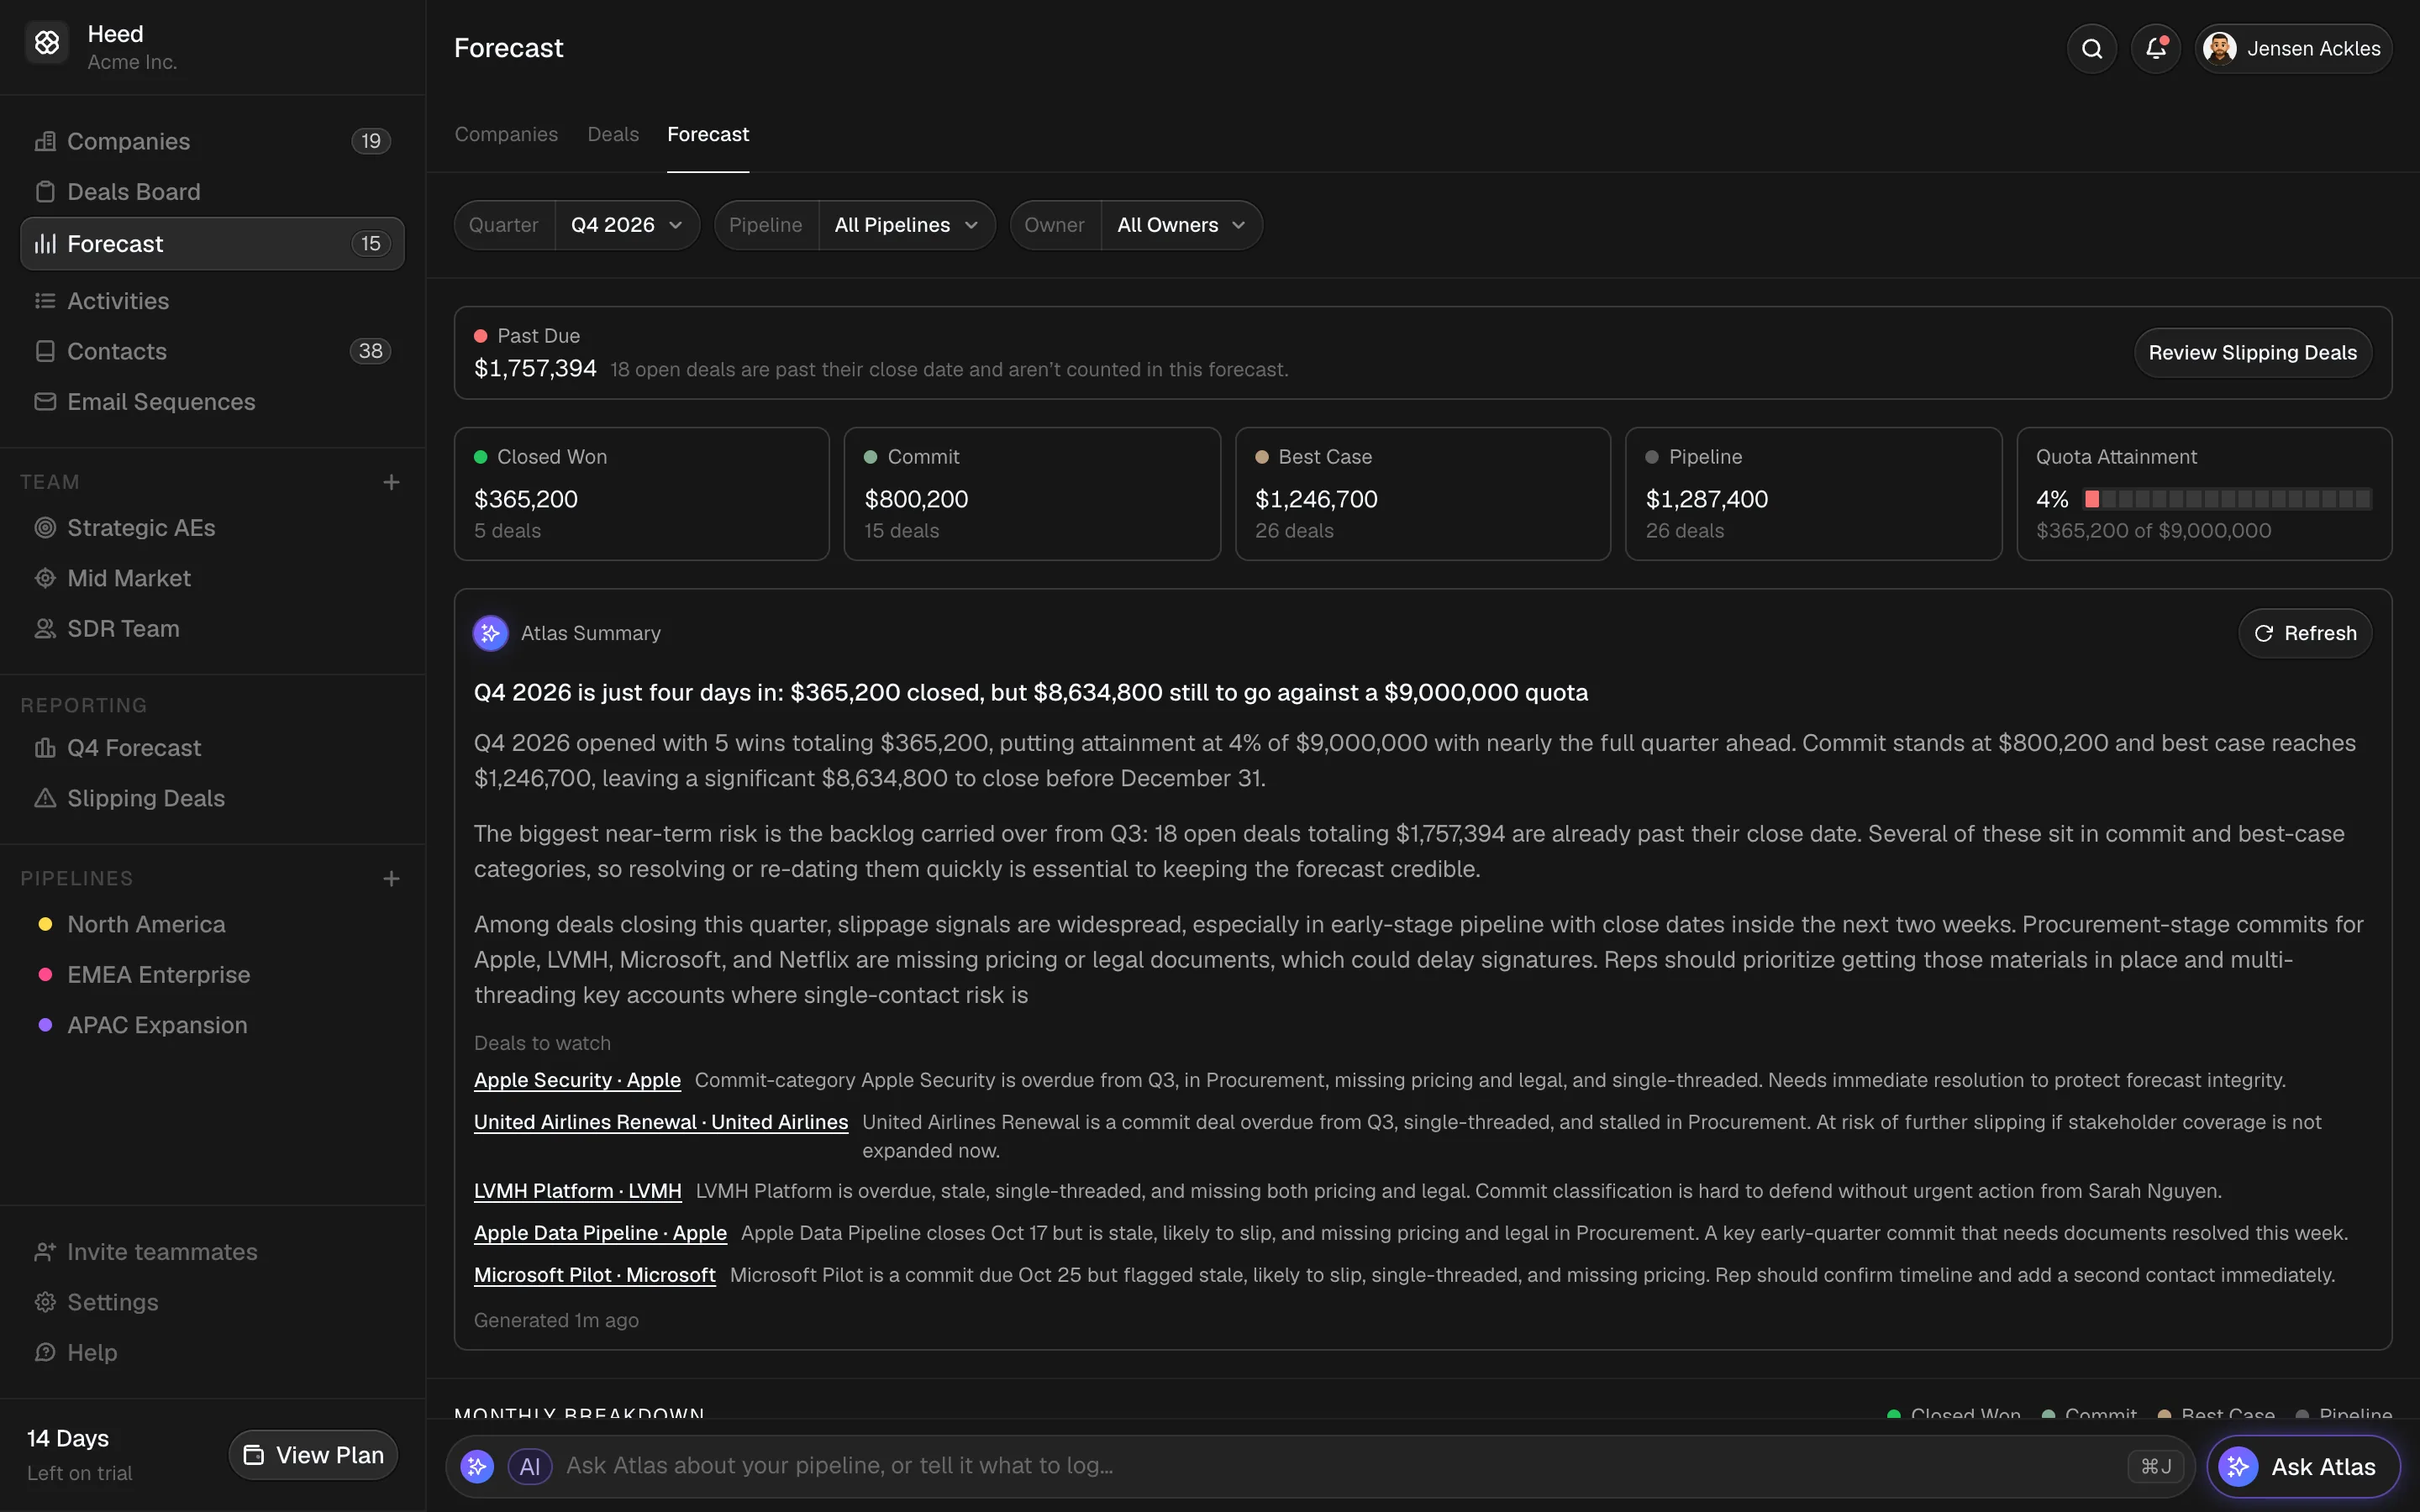Toggle the AI mode chip in Atlas bar
This screenshot has width=2420, height=1512.
point(530,1466)
